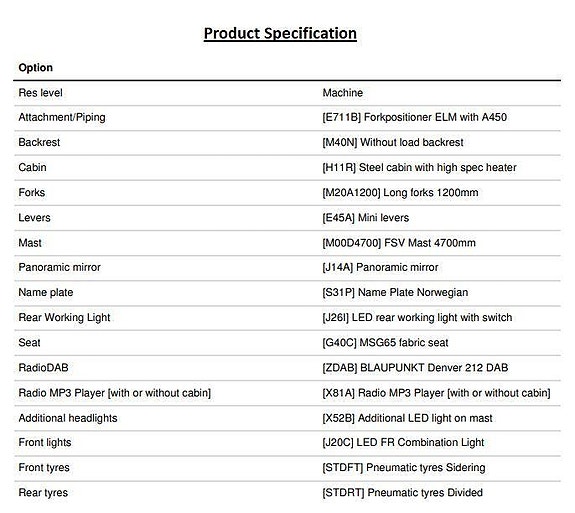Click the Levers row label
This screenshot has width=575, height=513.
[x=34, y=218]
